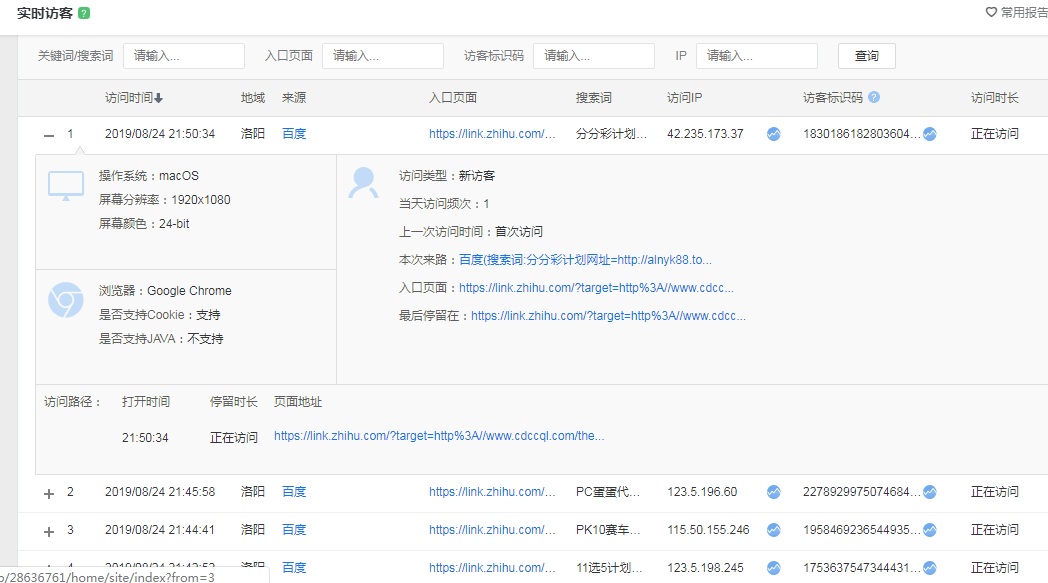Click the trend icon next to IP 123.5.196.60

click(x=773, y=492)
